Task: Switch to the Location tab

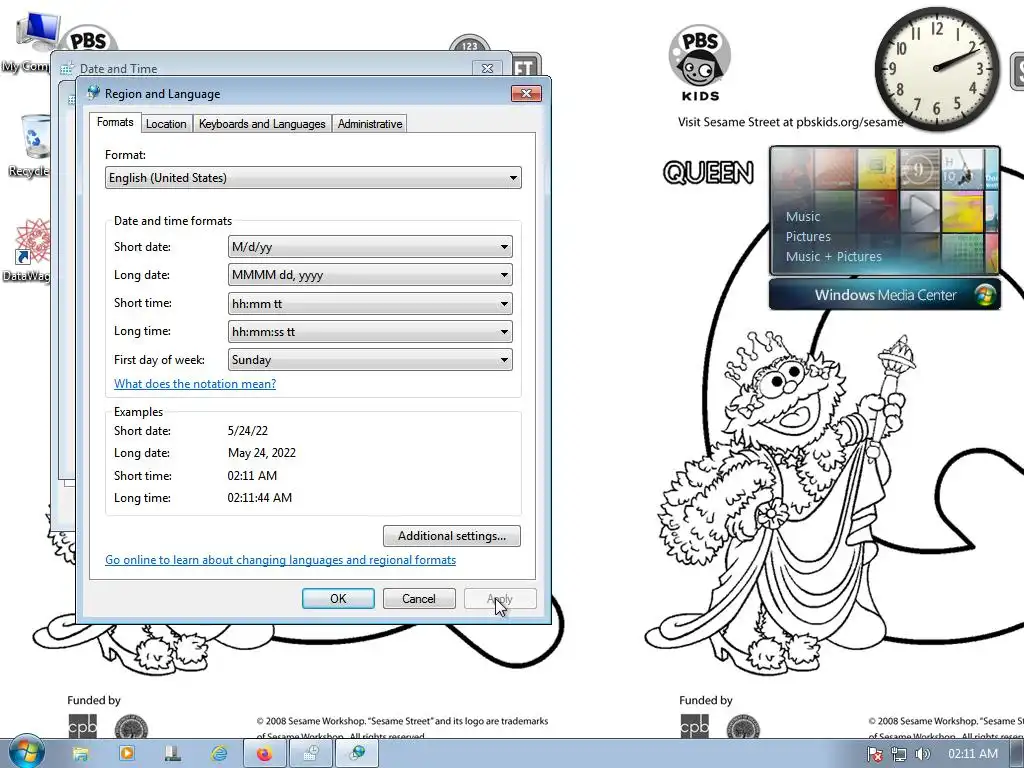Action: point(166,123)
